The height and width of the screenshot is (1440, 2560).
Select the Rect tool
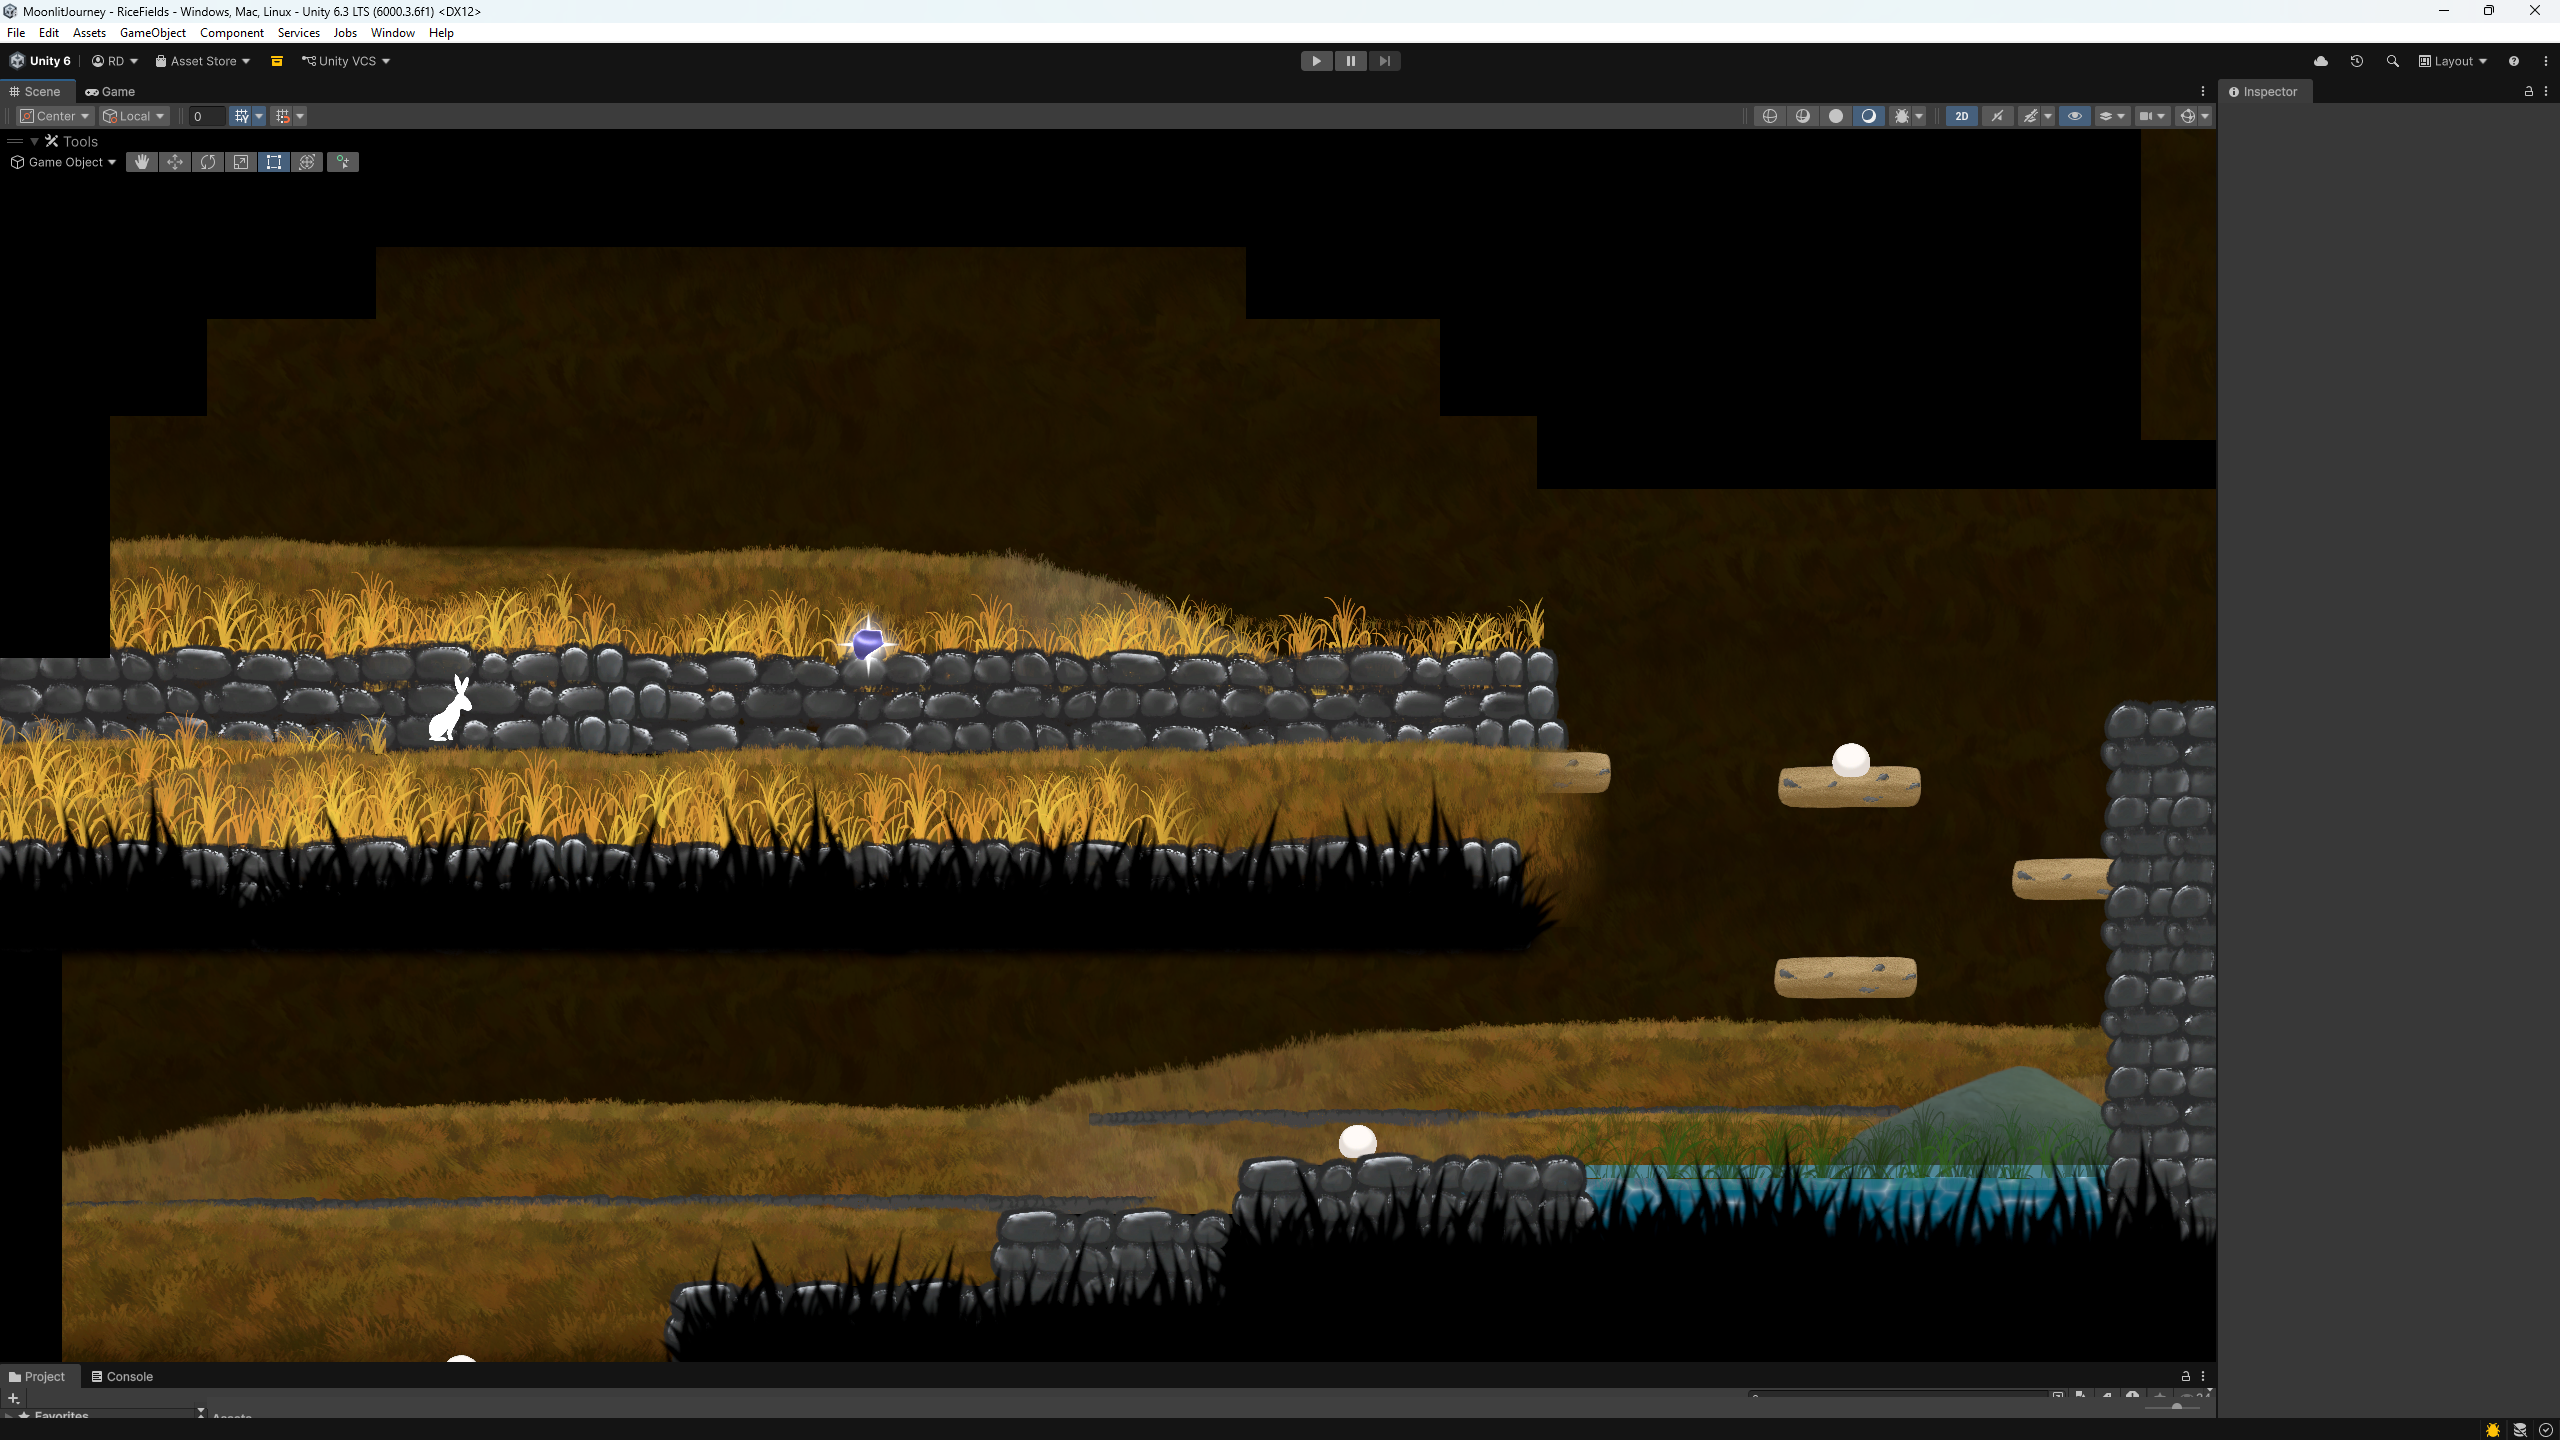pos(274,162)
